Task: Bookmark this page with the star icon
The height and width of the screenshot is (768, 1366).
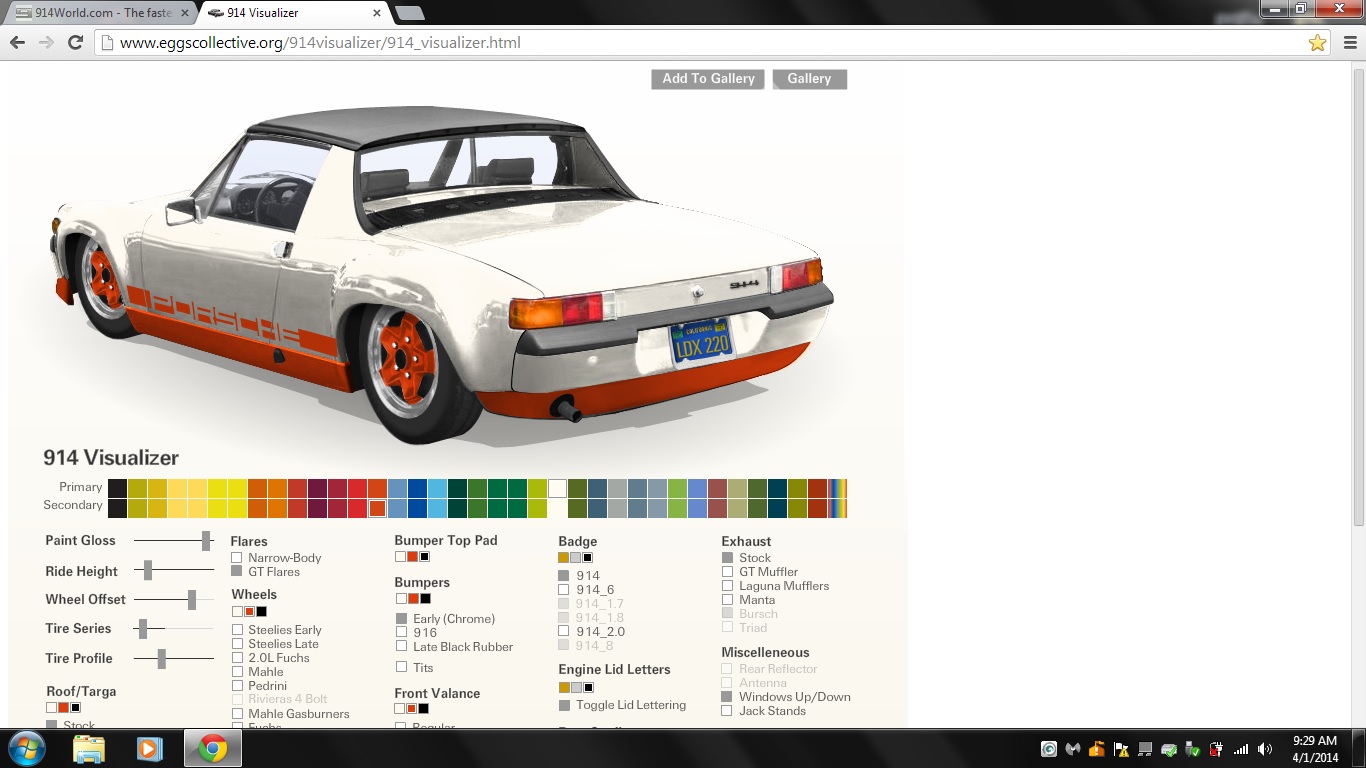Action: point(1317,43)
